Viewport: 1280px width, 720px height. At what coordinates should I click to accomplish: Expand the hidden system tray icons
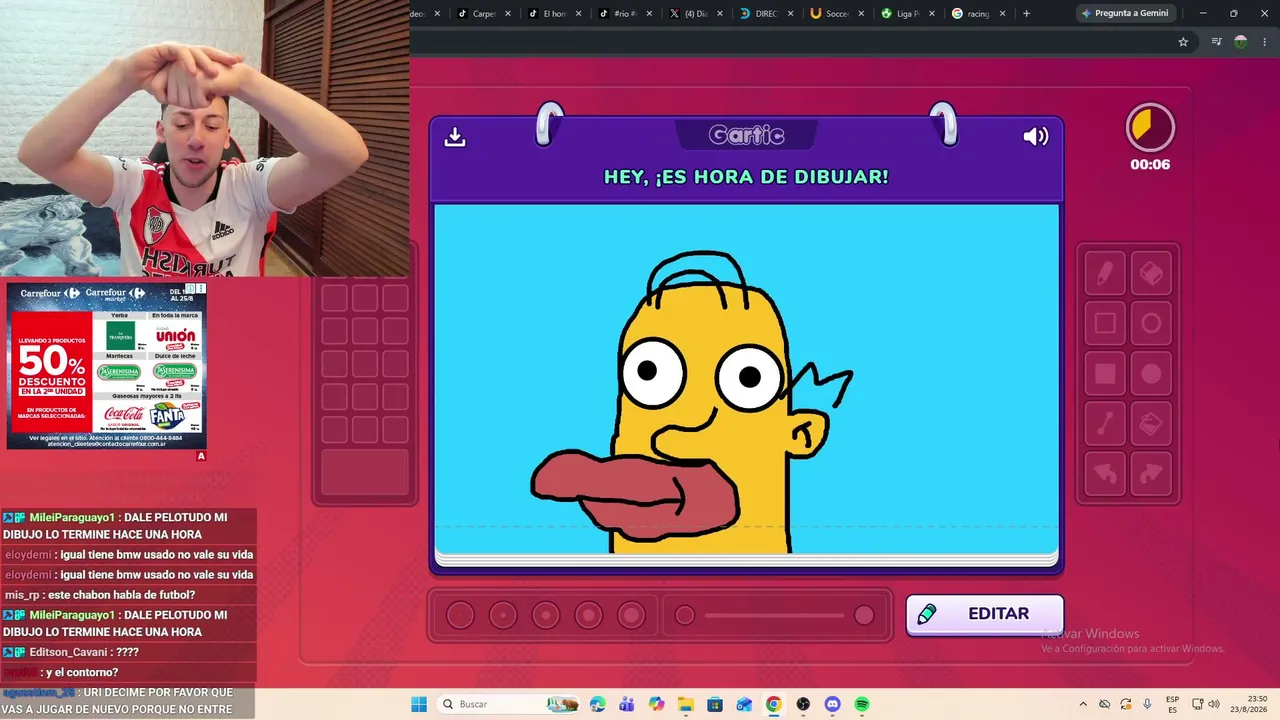[1083, 704]
